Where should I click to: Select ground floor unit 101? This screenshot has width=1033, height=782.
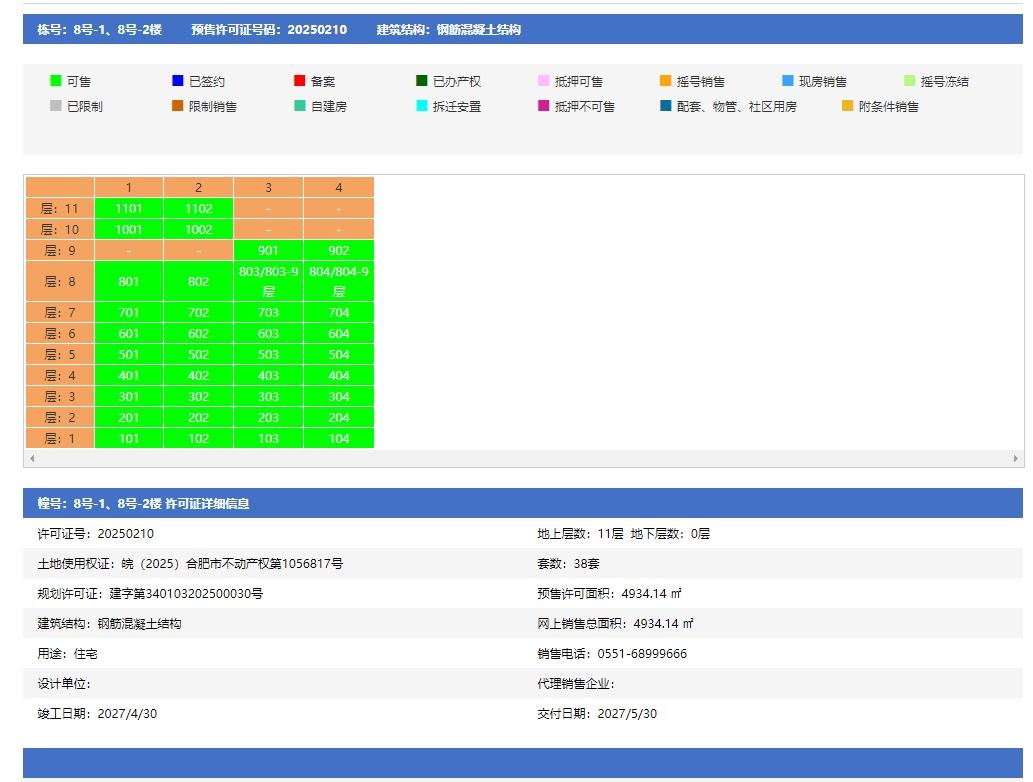point(128,439)
